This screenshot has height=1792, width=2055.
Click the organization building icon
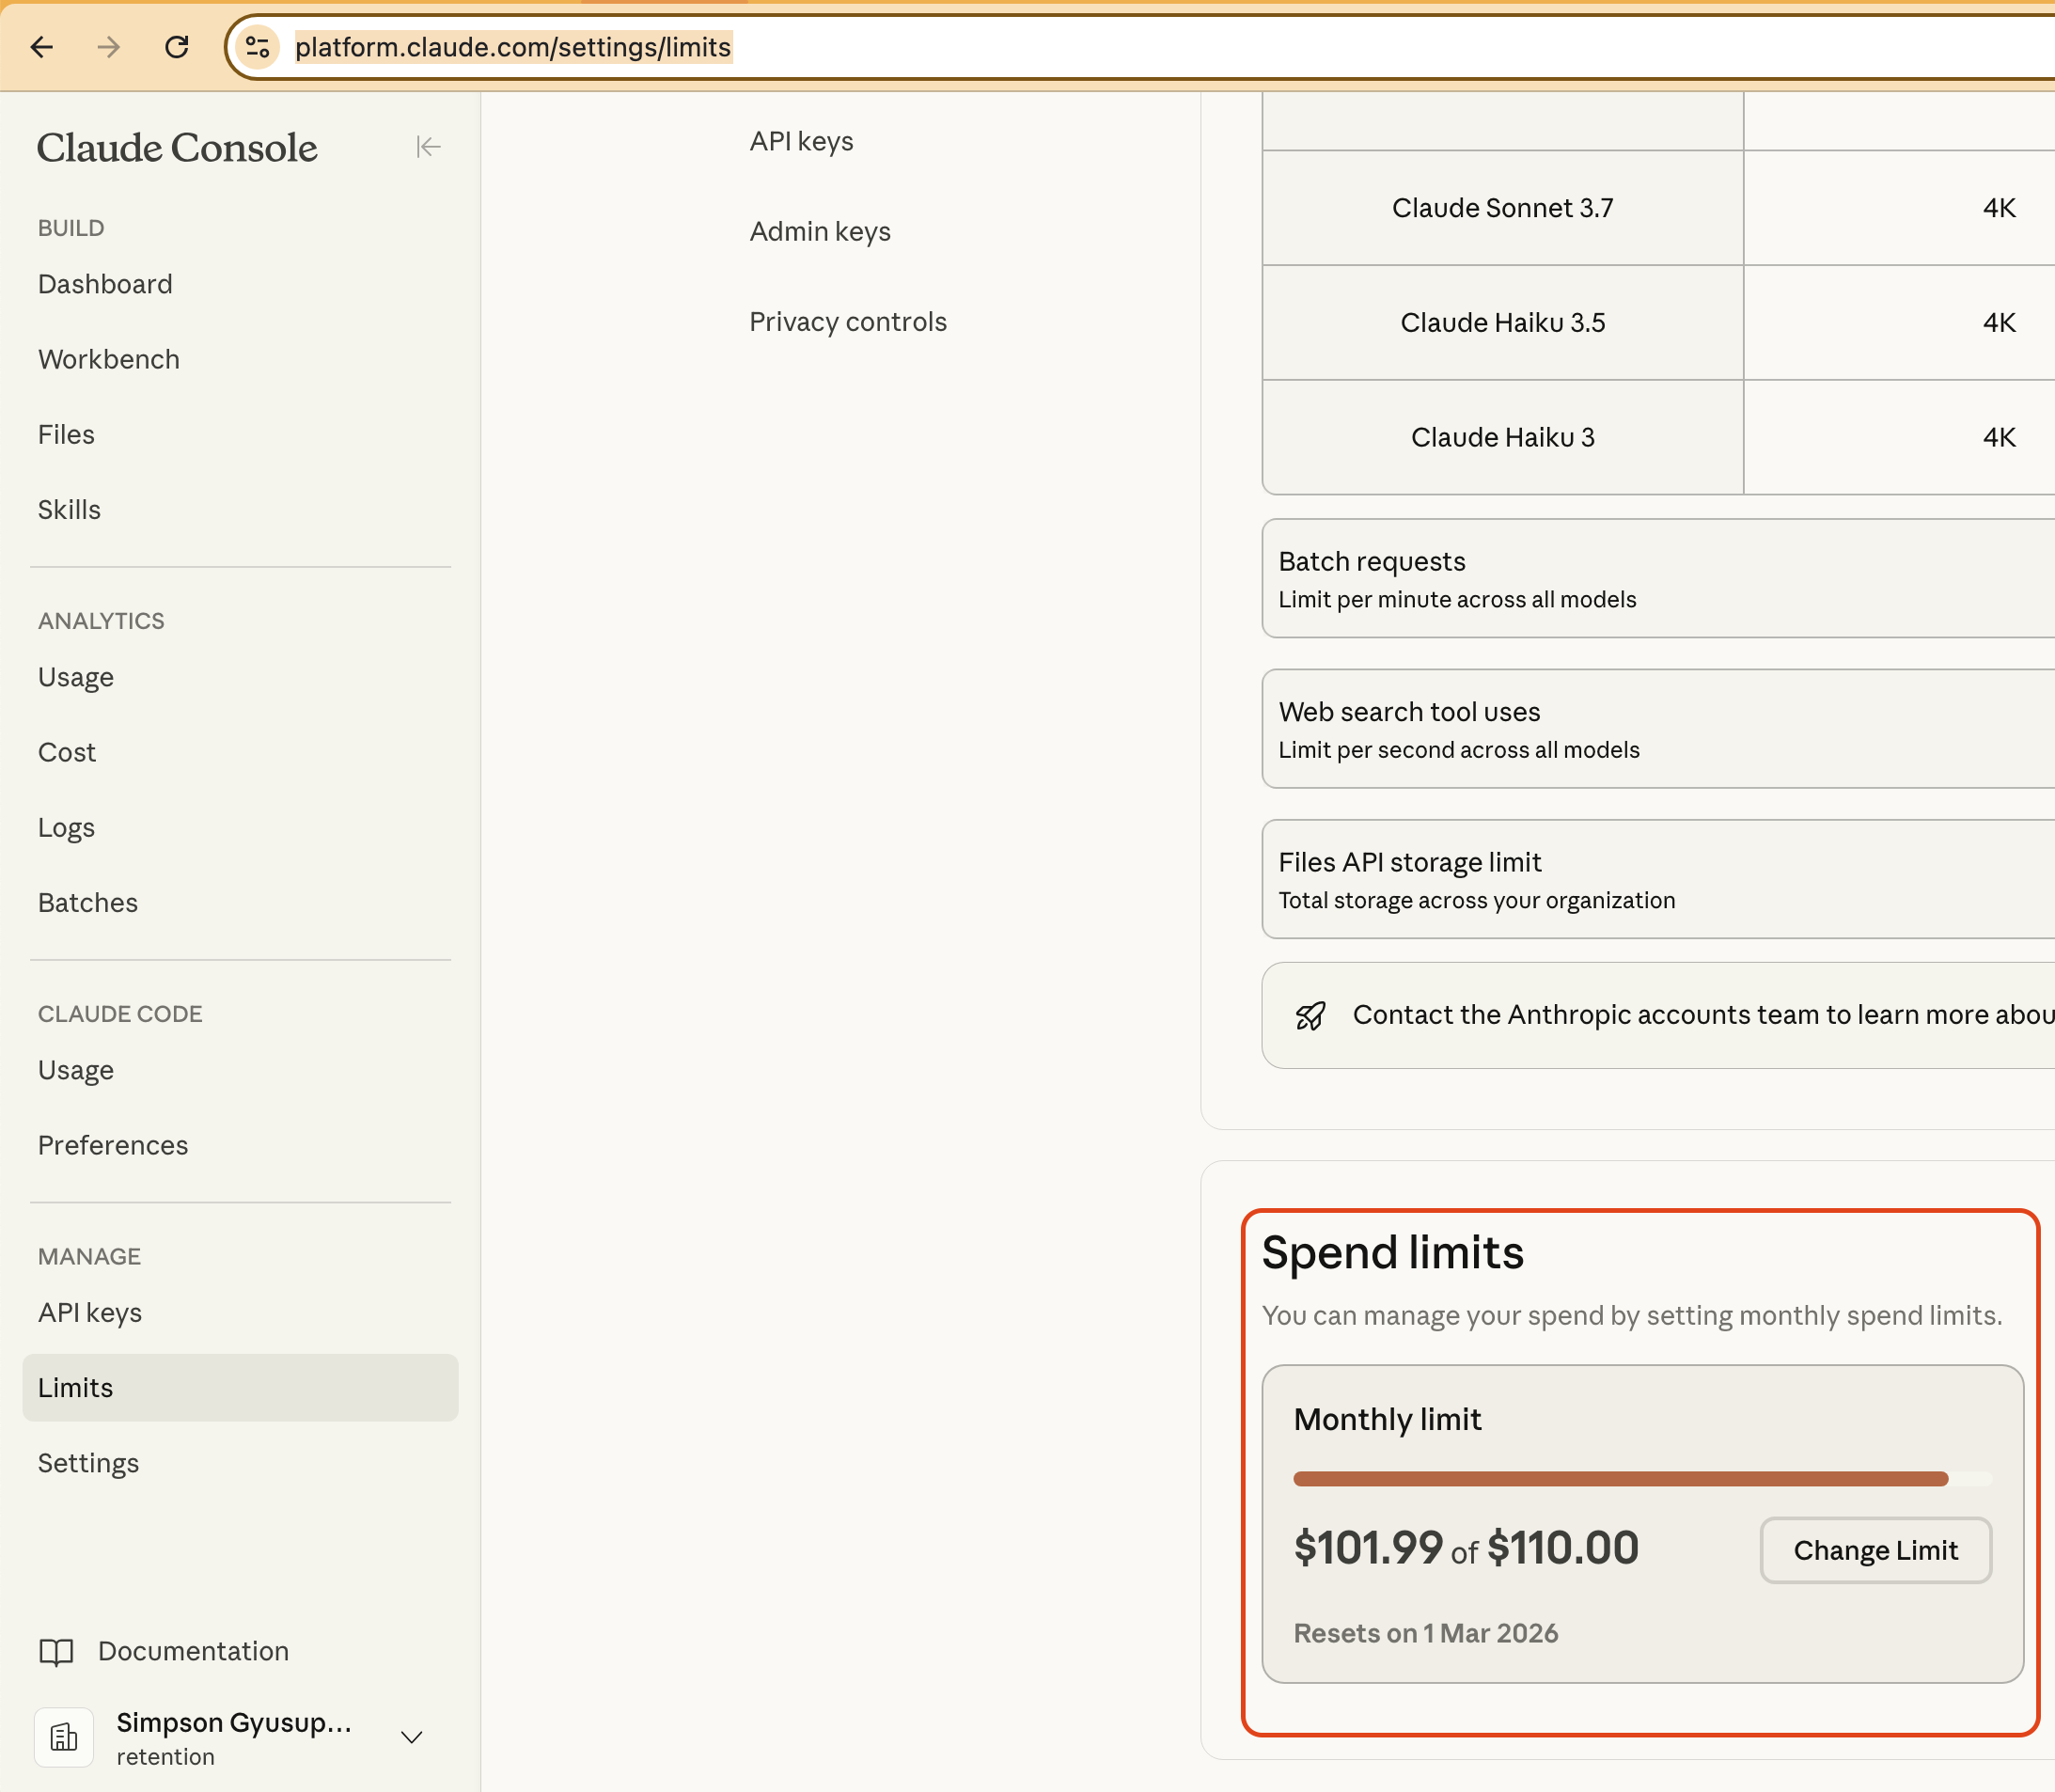[64, 1737]
